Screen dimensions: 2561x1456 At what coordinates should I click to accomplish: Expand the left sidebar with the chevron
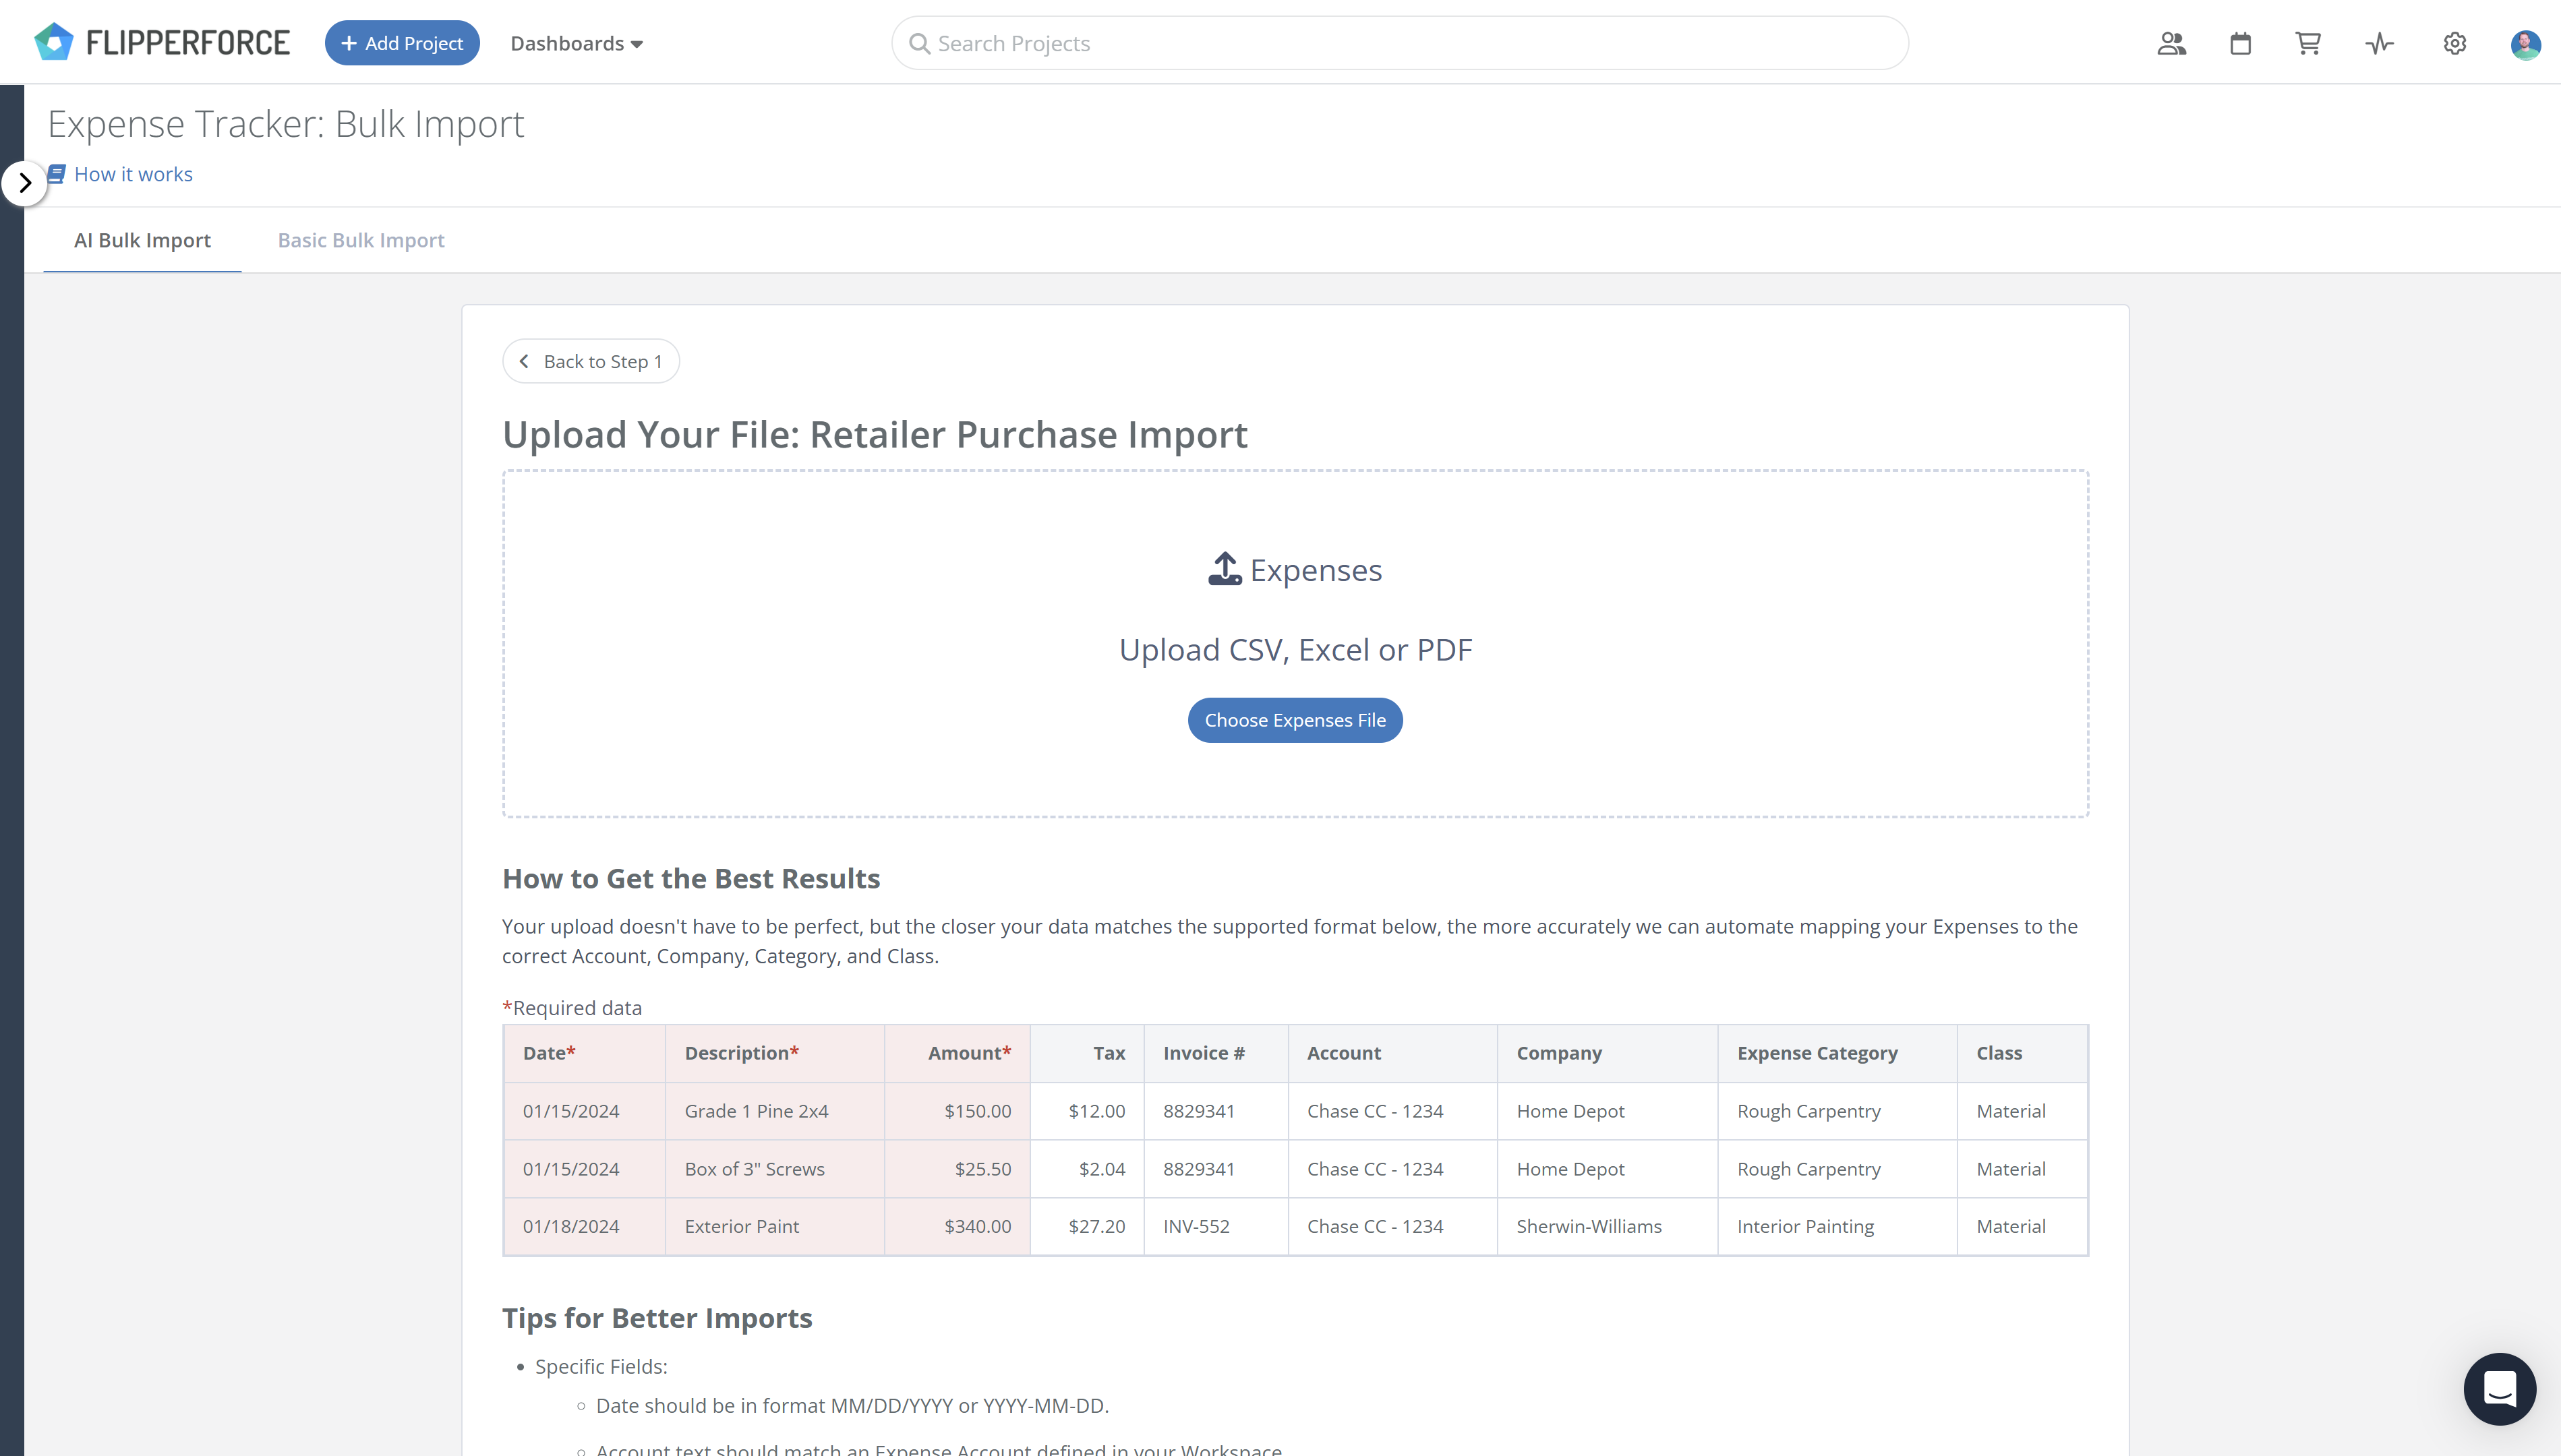pyautogui.click(x=25, y=182)
